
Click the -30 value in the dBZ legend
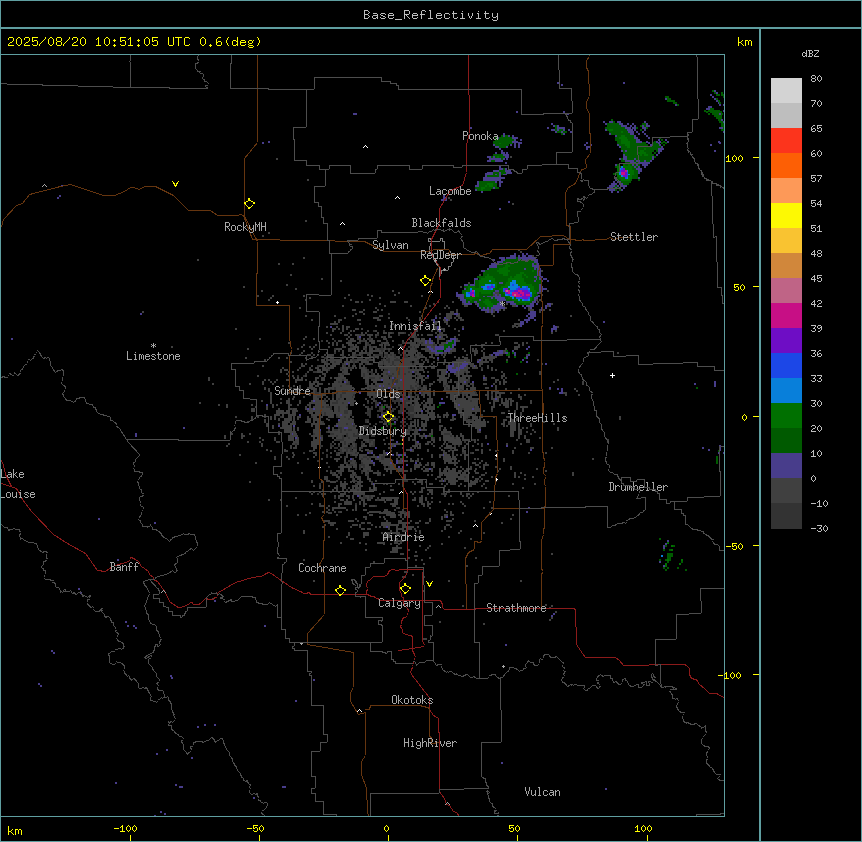tap(819, 528)
